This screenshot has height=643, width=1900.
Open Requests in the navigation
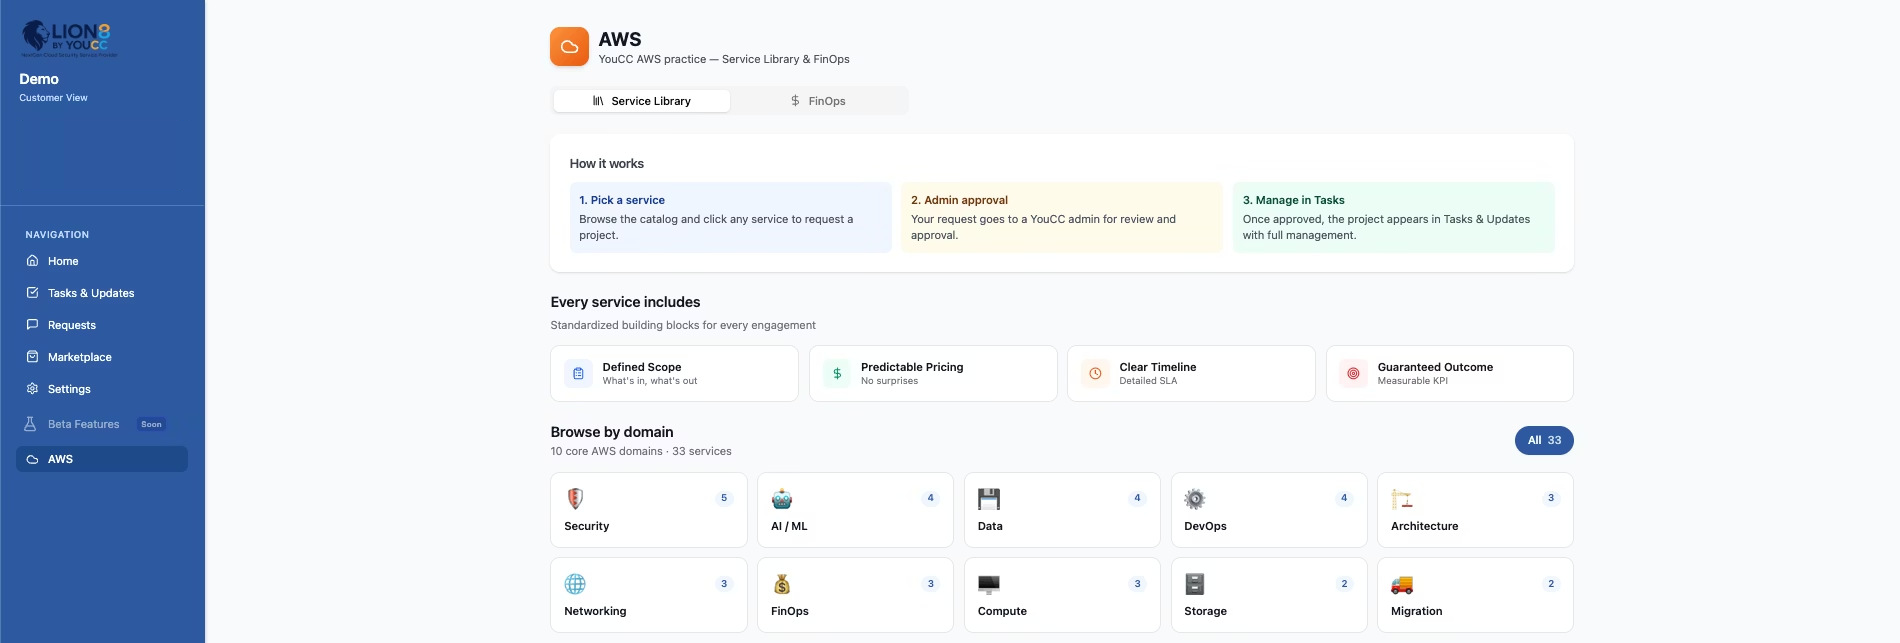click(102, 325)
